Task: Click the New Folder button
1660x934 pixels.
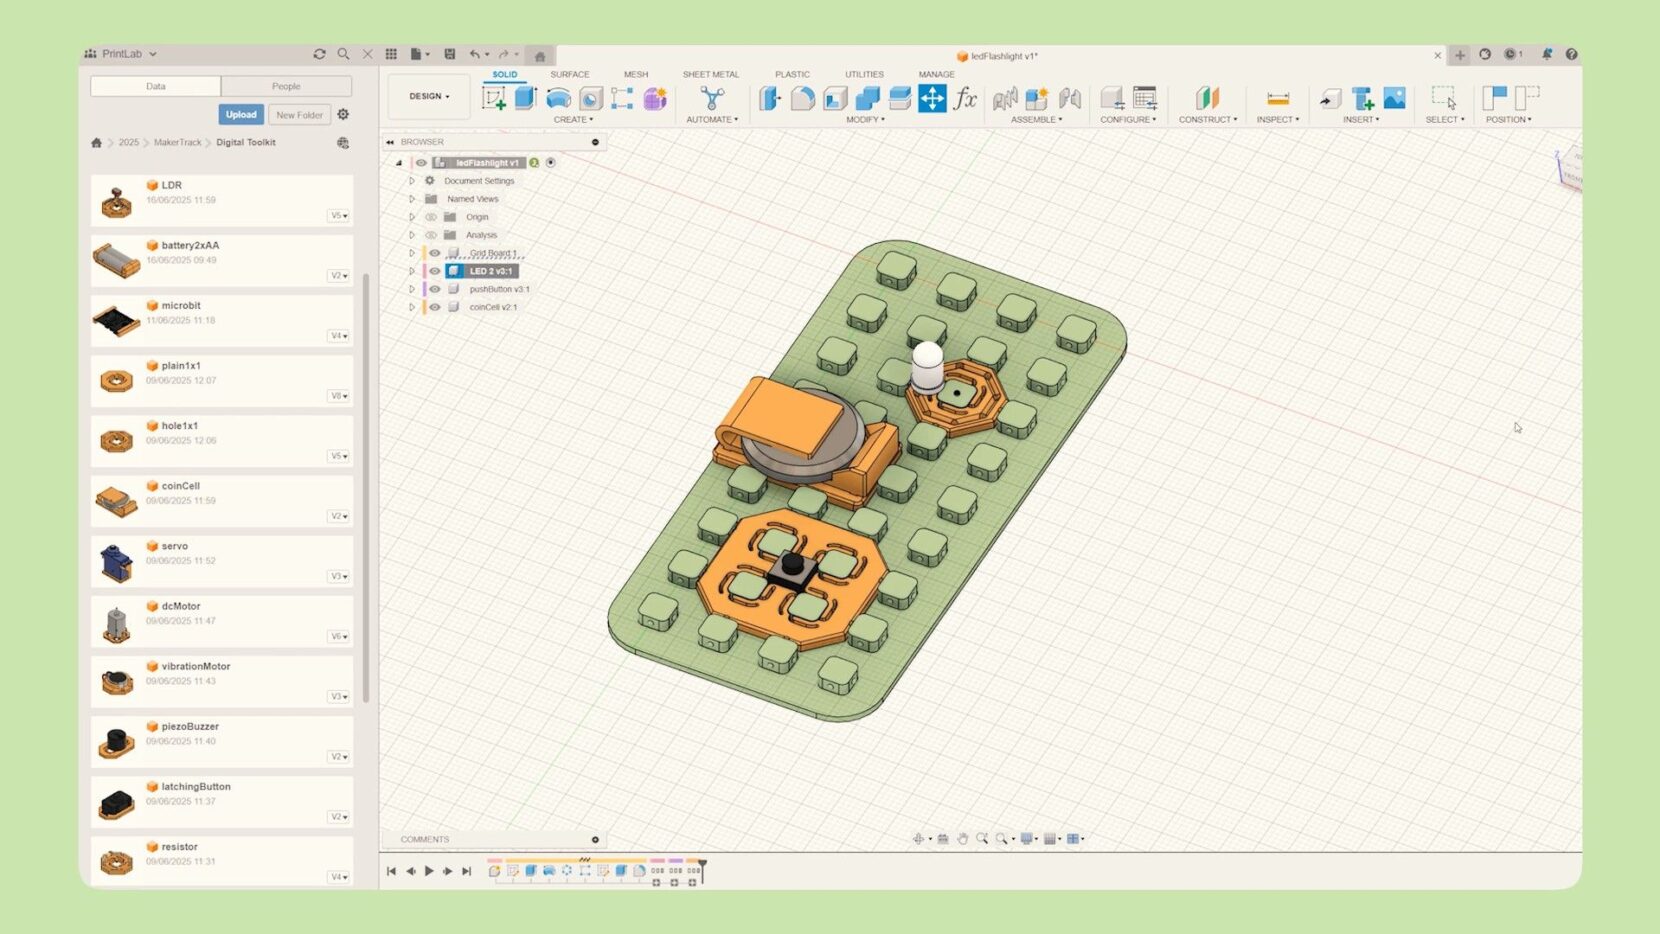Action: pos(298,114)
